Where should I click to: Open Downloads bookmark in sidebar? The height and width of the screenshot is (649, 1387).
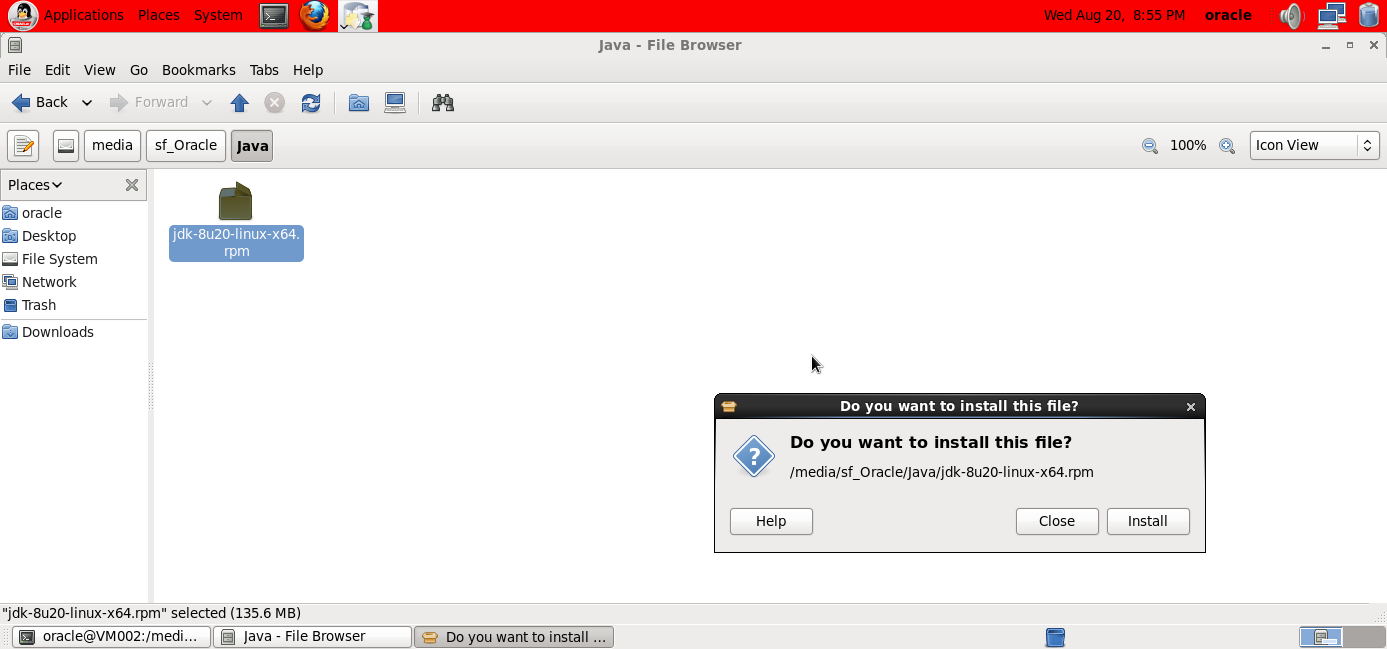58,332
